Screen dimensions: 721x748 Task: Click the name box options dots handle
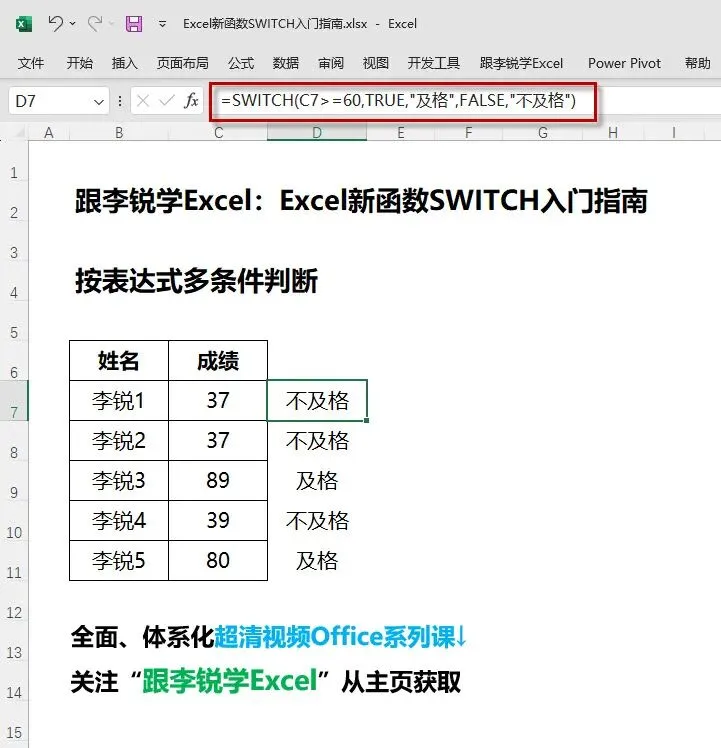120,101
